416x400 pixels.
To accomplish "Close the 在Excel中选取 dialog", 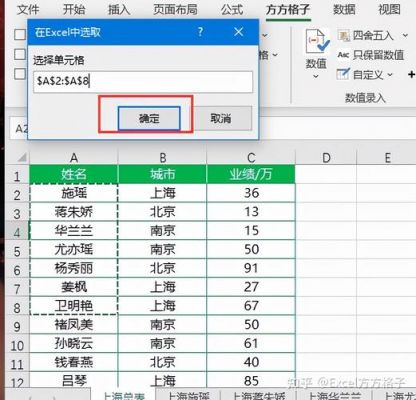I will pos(238,32).
